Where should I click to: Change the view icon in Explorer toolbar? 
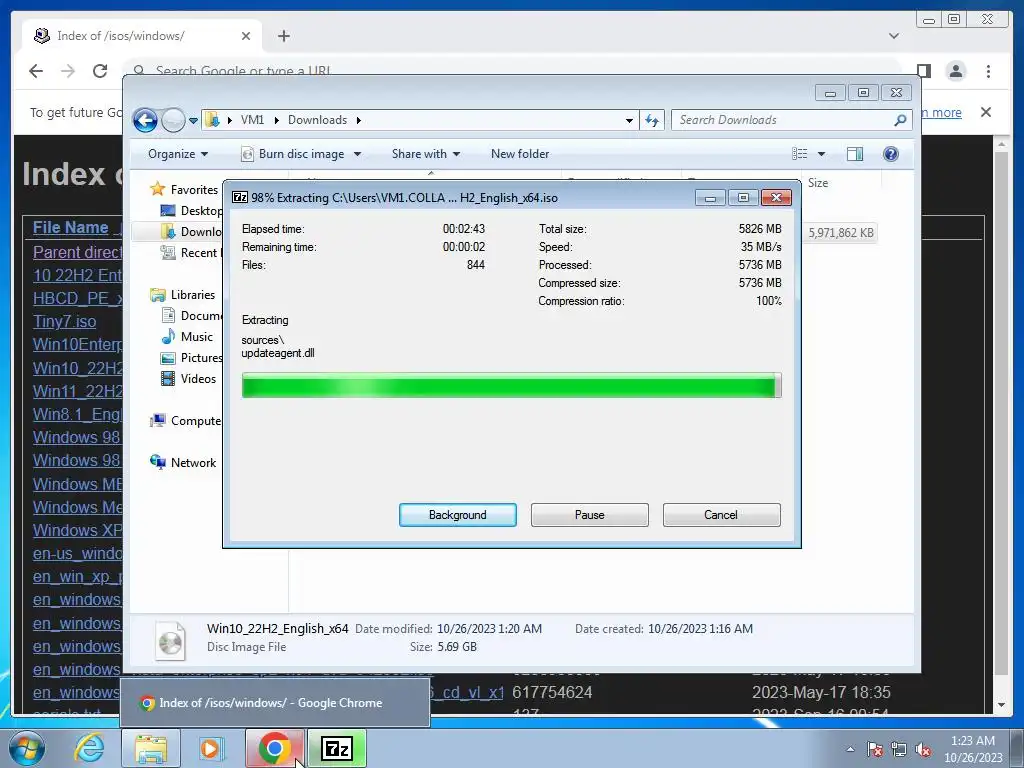click(x=799, y=154)
